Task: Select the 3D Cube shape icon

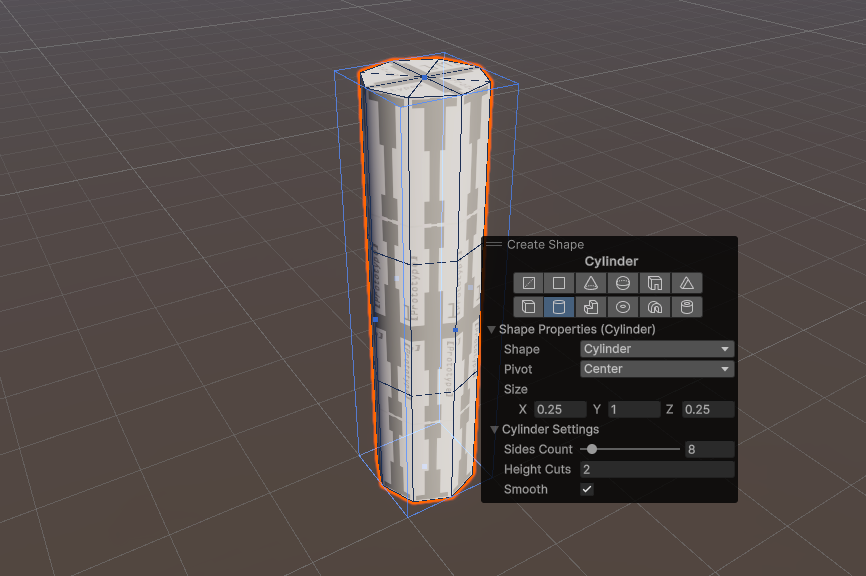Action: coord(529,307)
